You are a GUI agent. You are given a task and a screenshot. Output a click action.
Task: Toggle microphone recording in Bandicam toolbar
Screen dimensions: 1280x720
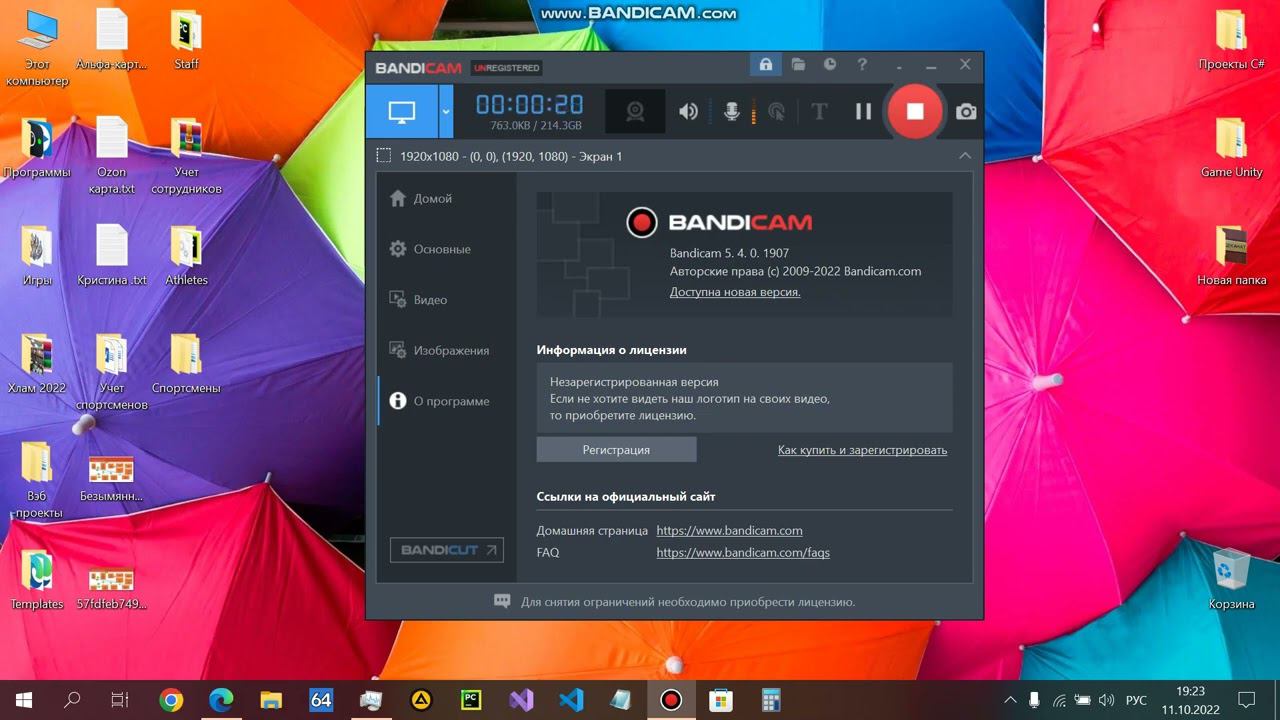point(732,111)
